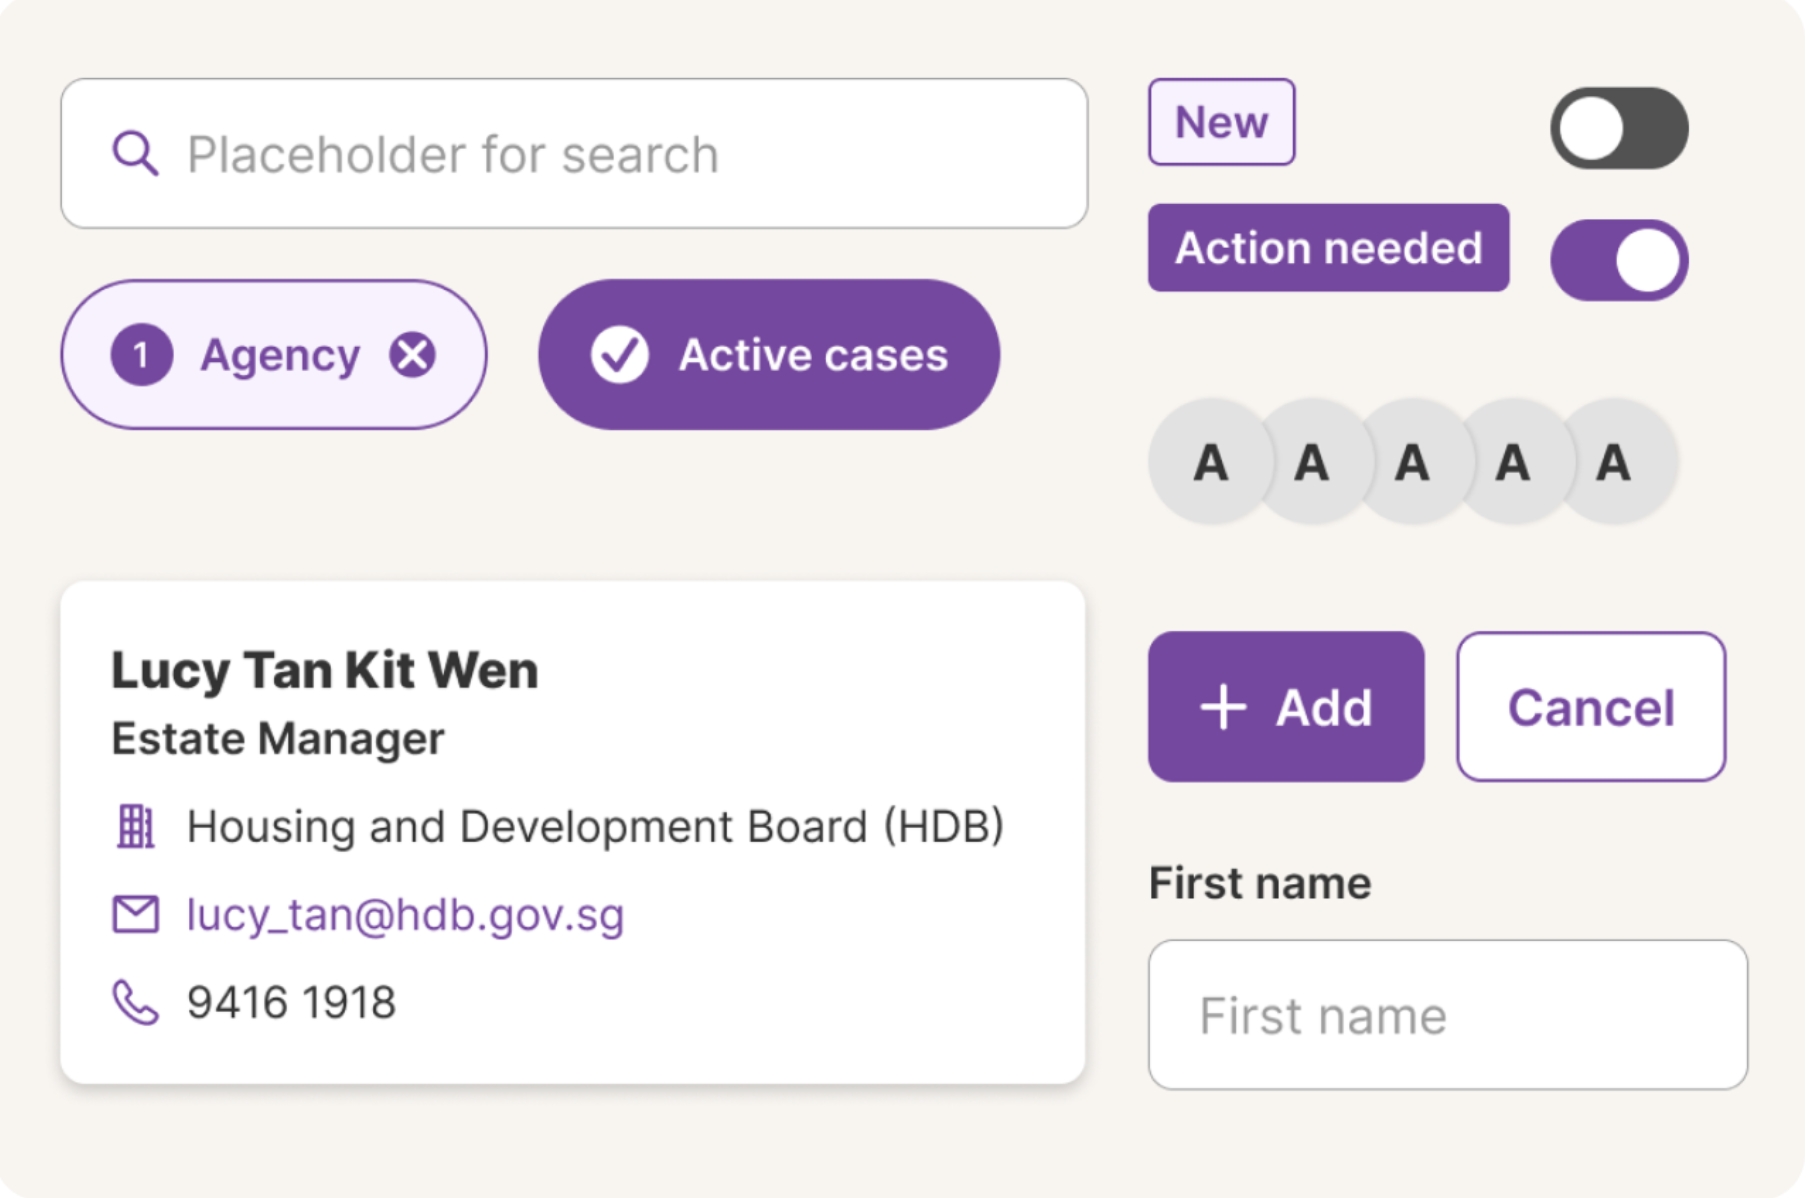Image resolution: width=1806 pixels, height=1198 pixels.
Task: Click the Action needed tag badge
Action: coord(1328,248)
